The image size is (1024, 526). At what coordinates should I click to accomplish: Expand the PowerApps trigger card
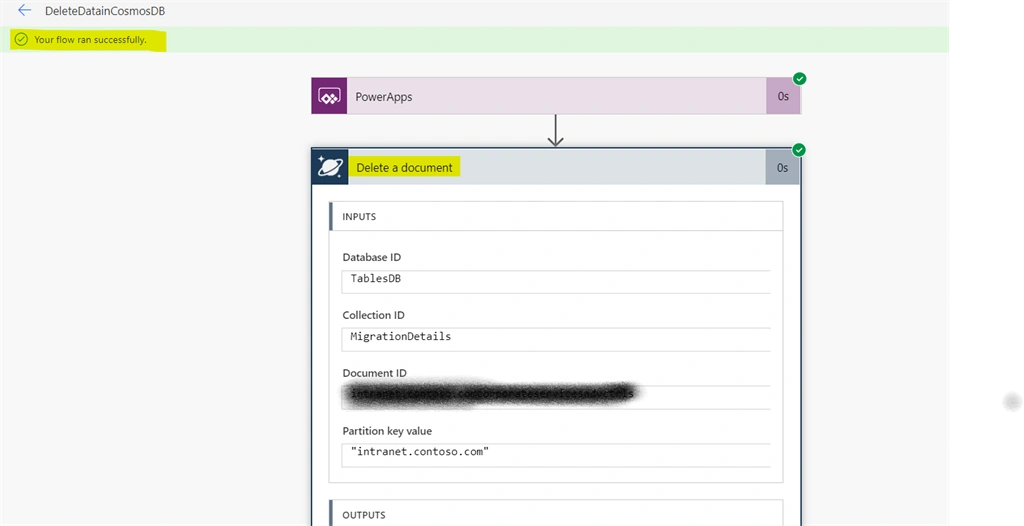pyautogui.click(x=556, y=96)
